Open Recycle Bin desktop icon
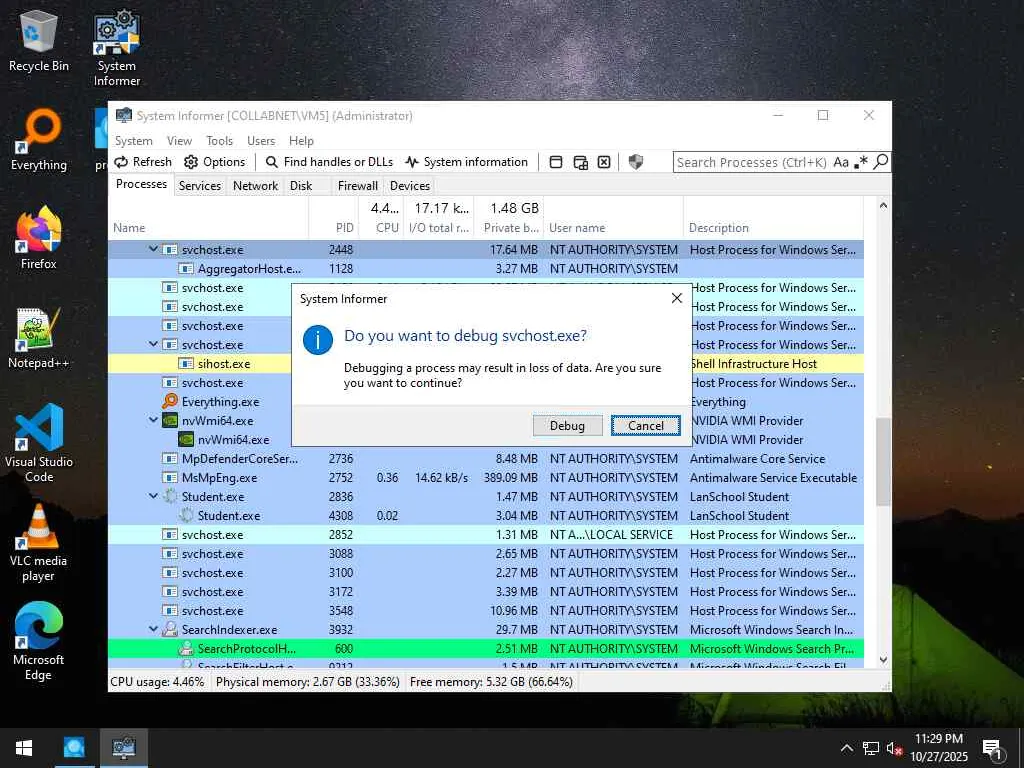Screen dimensions: 1024x768 [39, 40]
